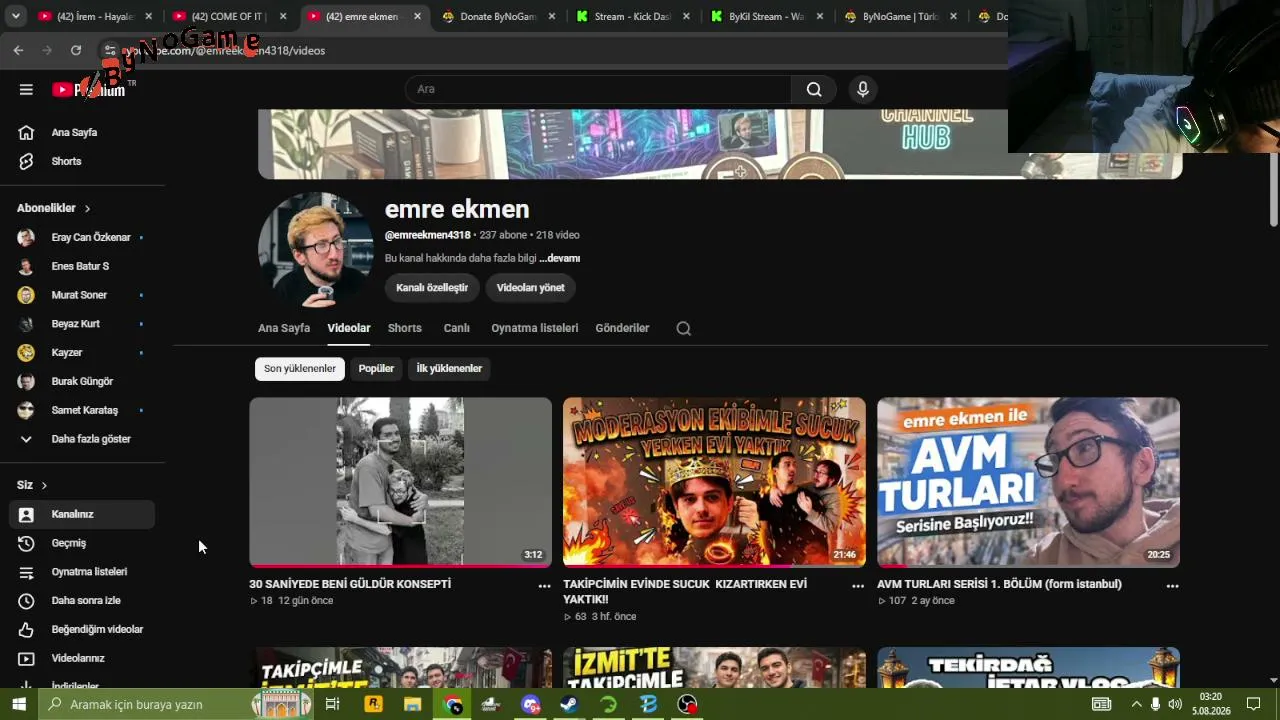Expand the Abonelikler section arrow
The height and width of the screenshot is (720, 1280).
point(87,208)
